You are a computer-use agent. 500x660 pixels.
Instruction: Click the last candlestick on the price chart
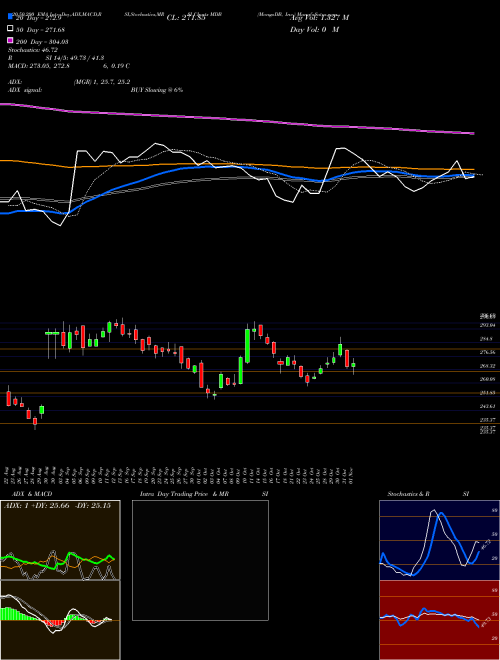(x=354, y=366)
